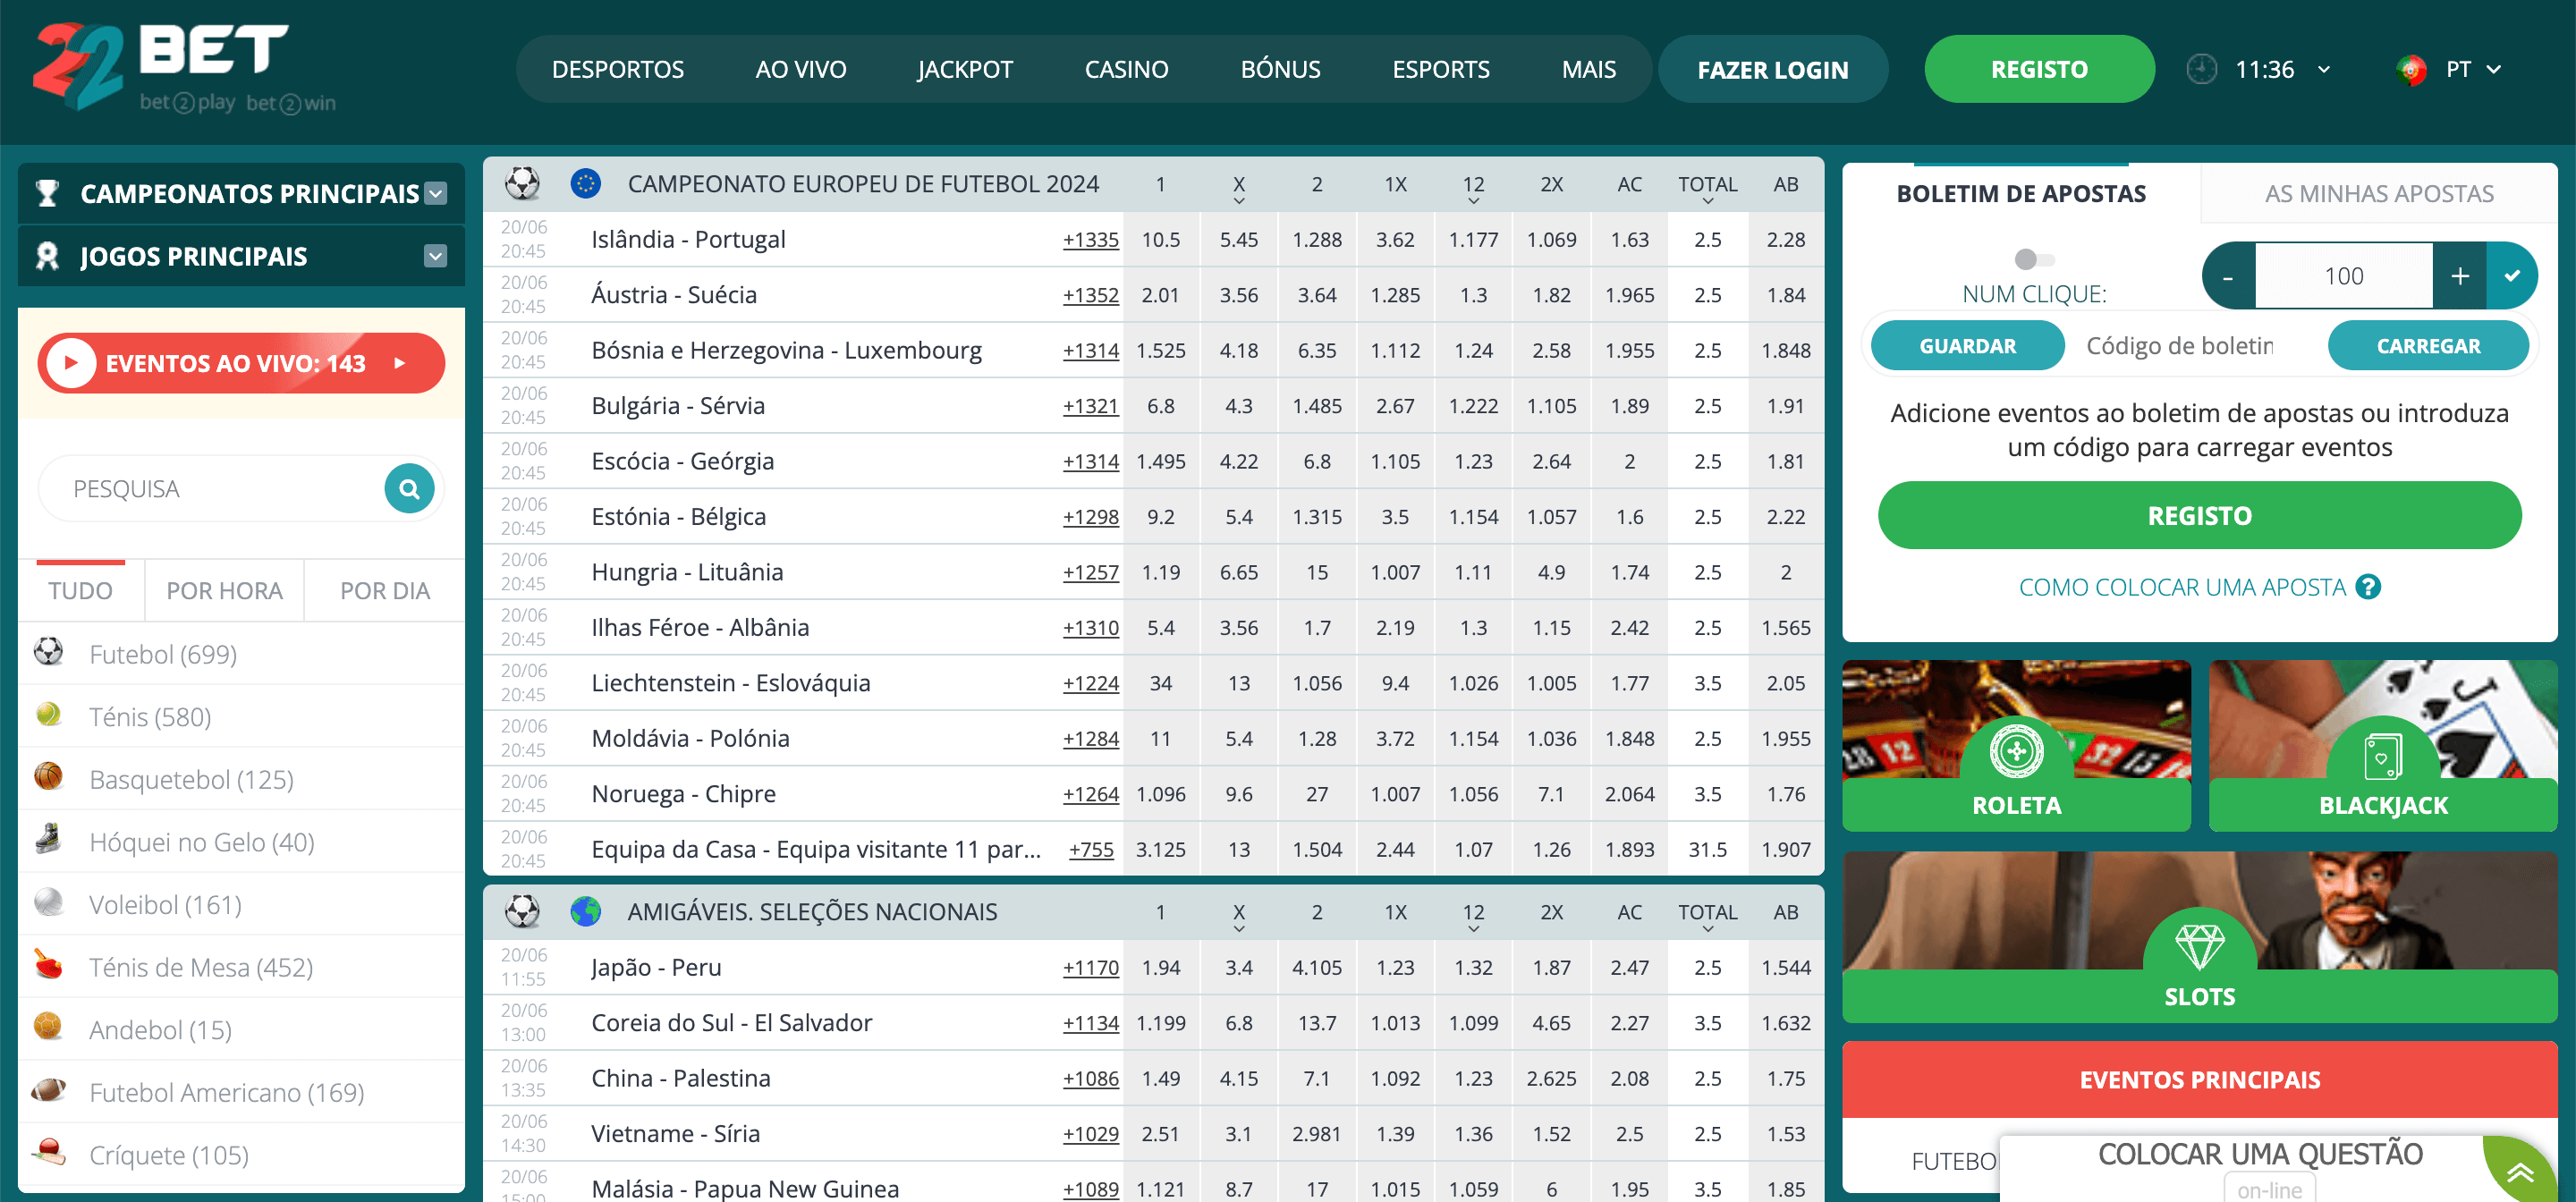Click the checkmark confirm button by stake

2511,276
